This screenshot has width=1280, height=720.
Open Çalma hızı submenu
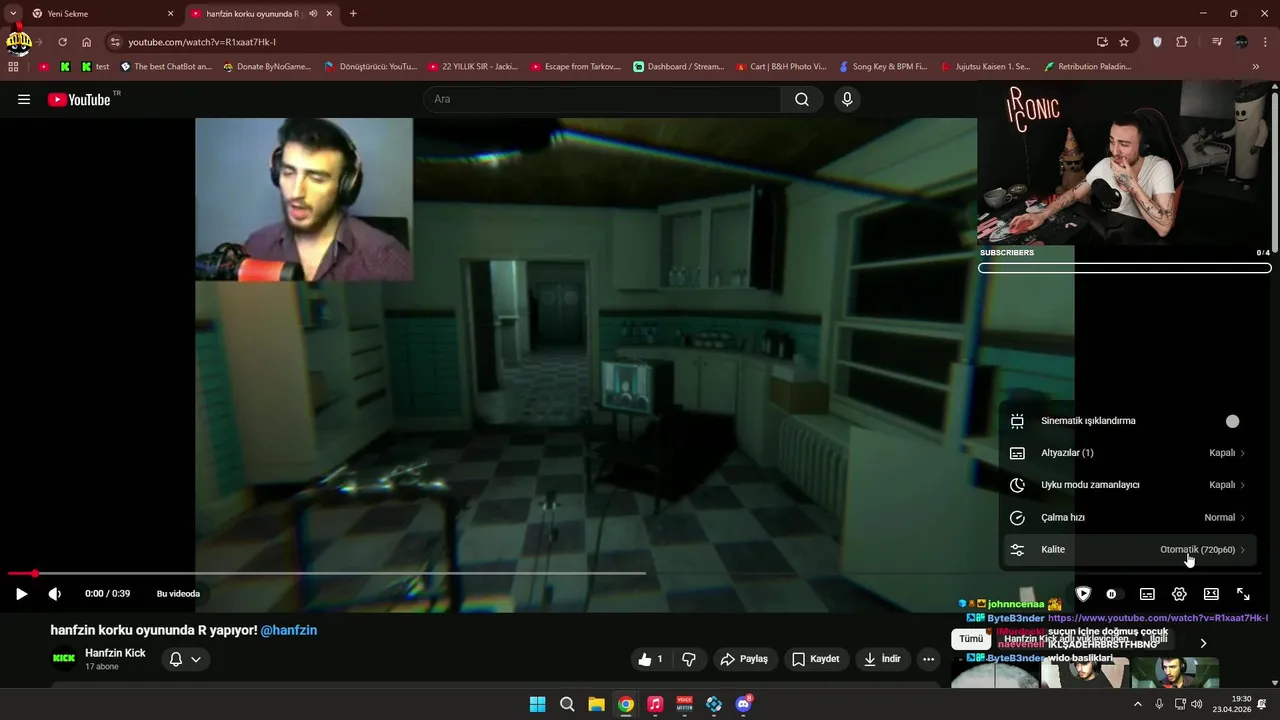(x=1127, y=517)
